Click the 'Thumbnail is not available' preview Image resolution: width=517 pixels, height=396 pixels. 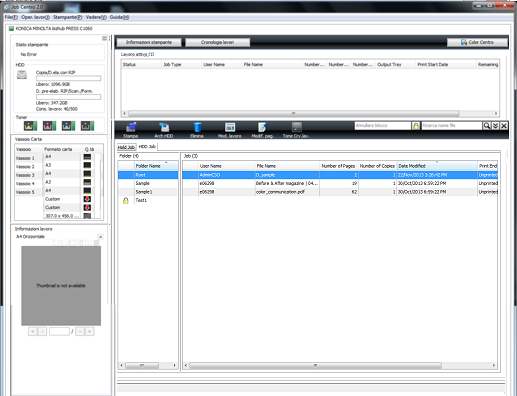pyautogui.click(x=61, y=286)
